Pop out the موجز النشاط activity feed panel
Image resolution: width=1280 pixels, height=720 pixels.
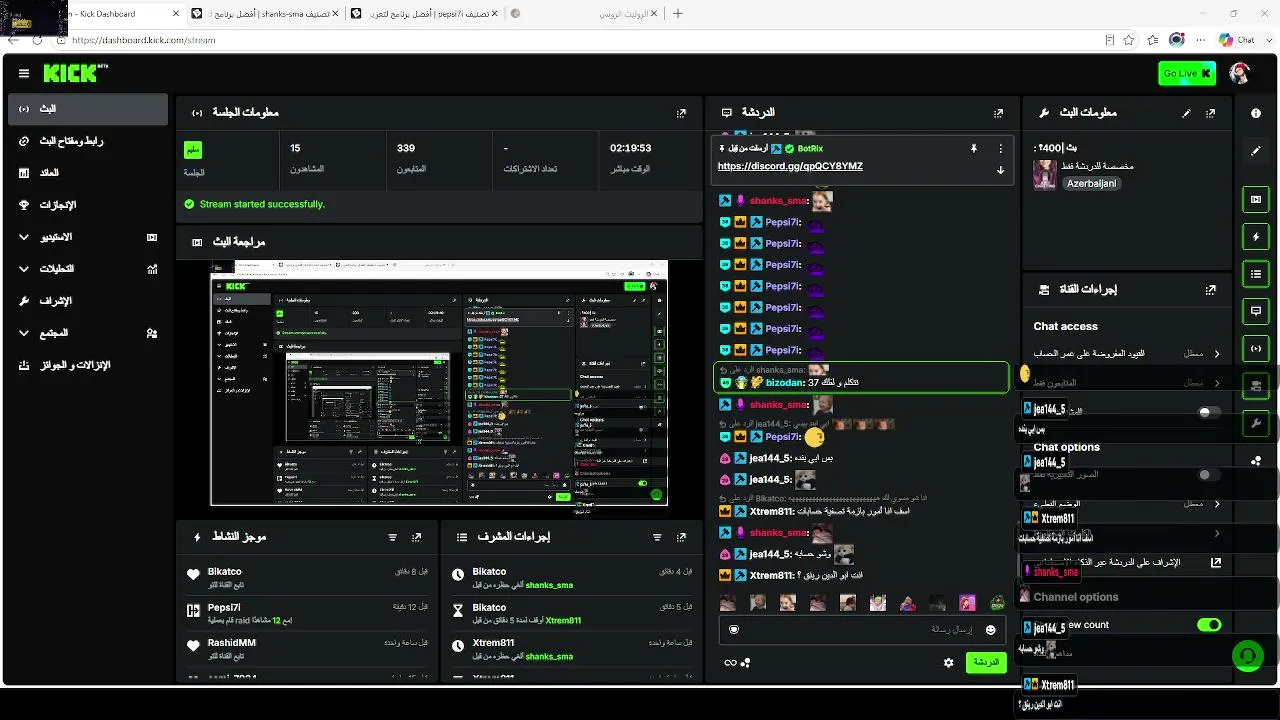(417, 537)
